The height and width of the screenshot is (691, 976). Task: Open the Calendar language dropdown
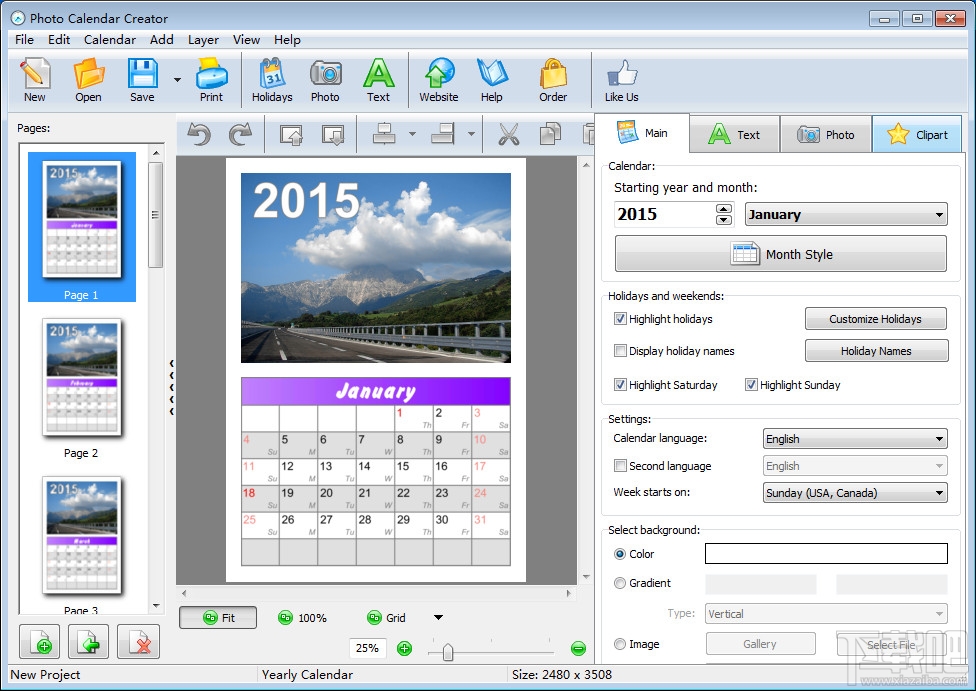854,439
